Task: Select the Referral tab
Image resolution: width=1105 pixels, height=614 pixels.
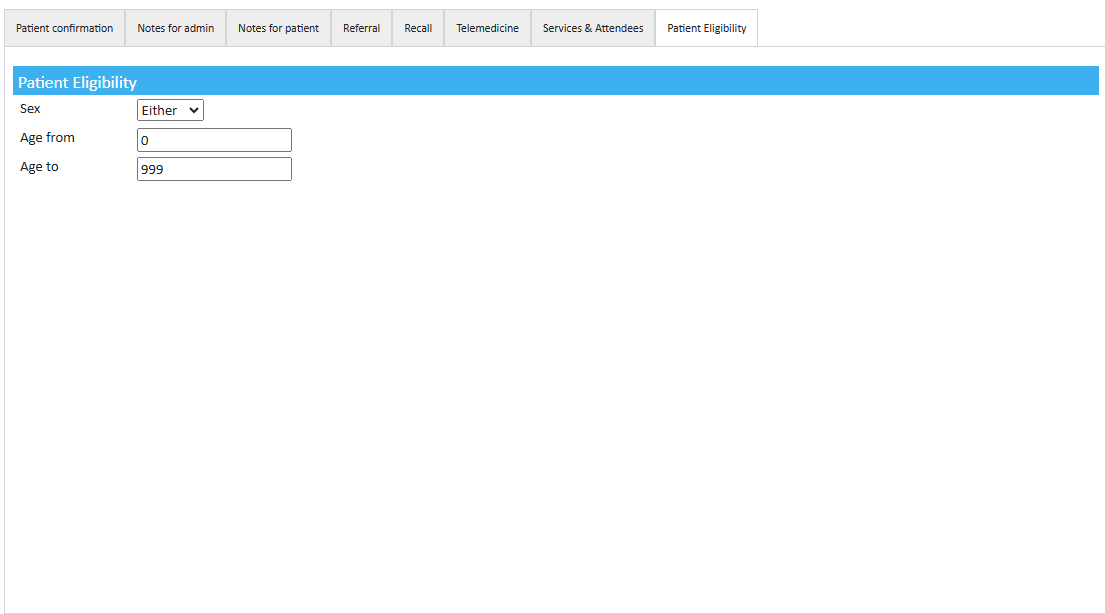Action: pos(361,28)
